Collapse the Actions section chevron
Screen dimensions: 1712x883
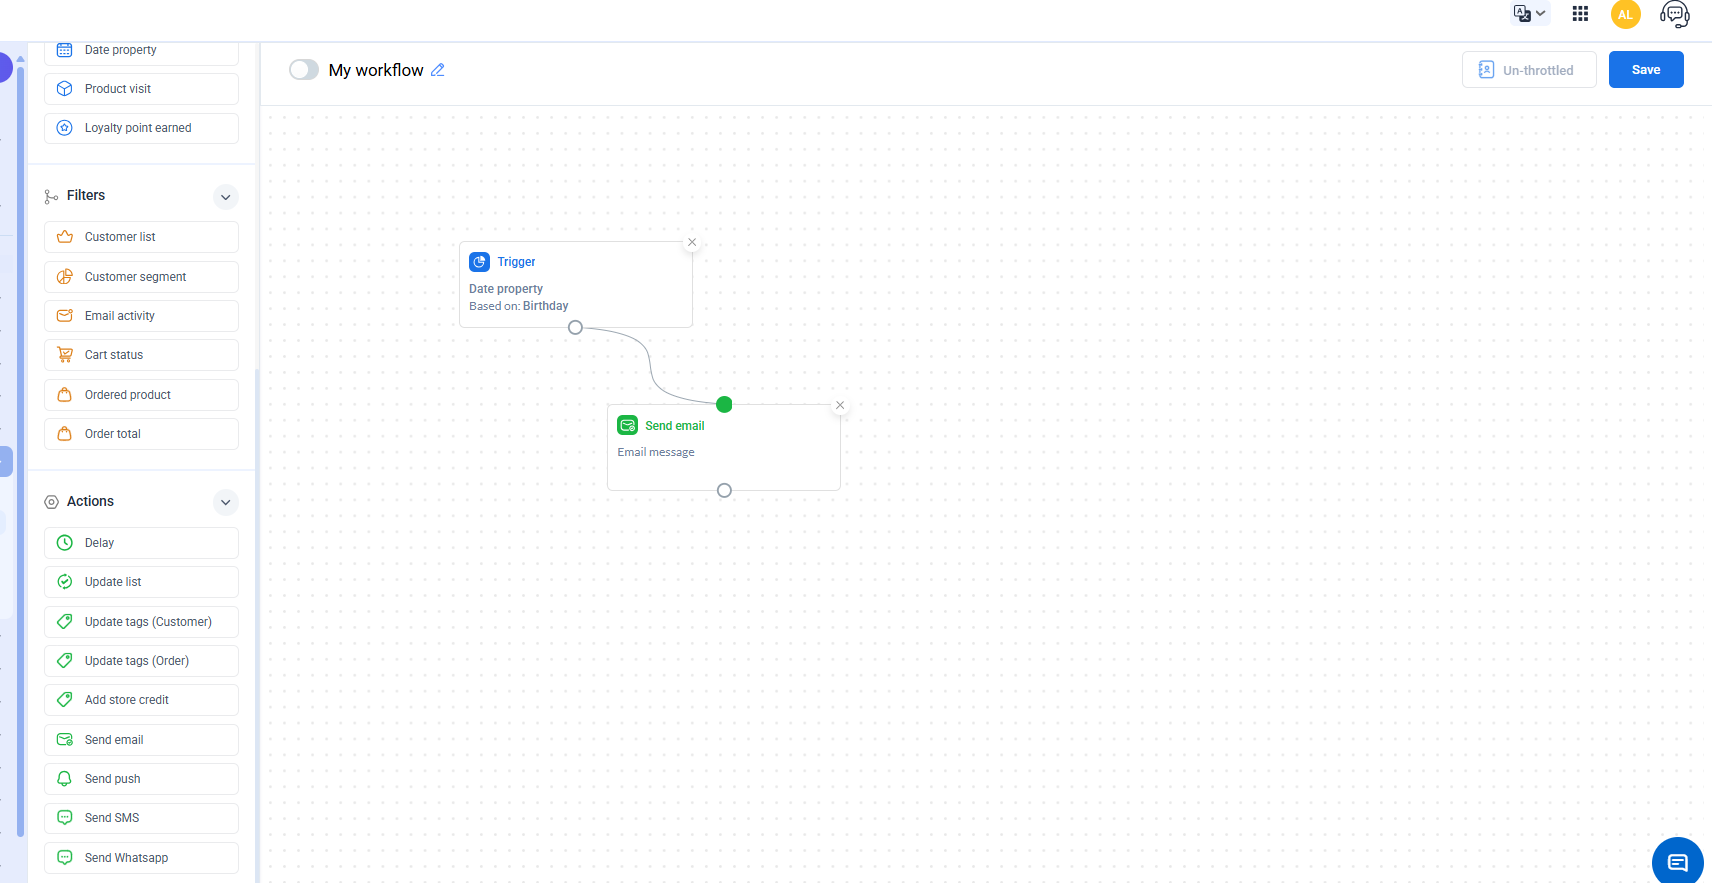pyautogui.click(x=226, y=502)
